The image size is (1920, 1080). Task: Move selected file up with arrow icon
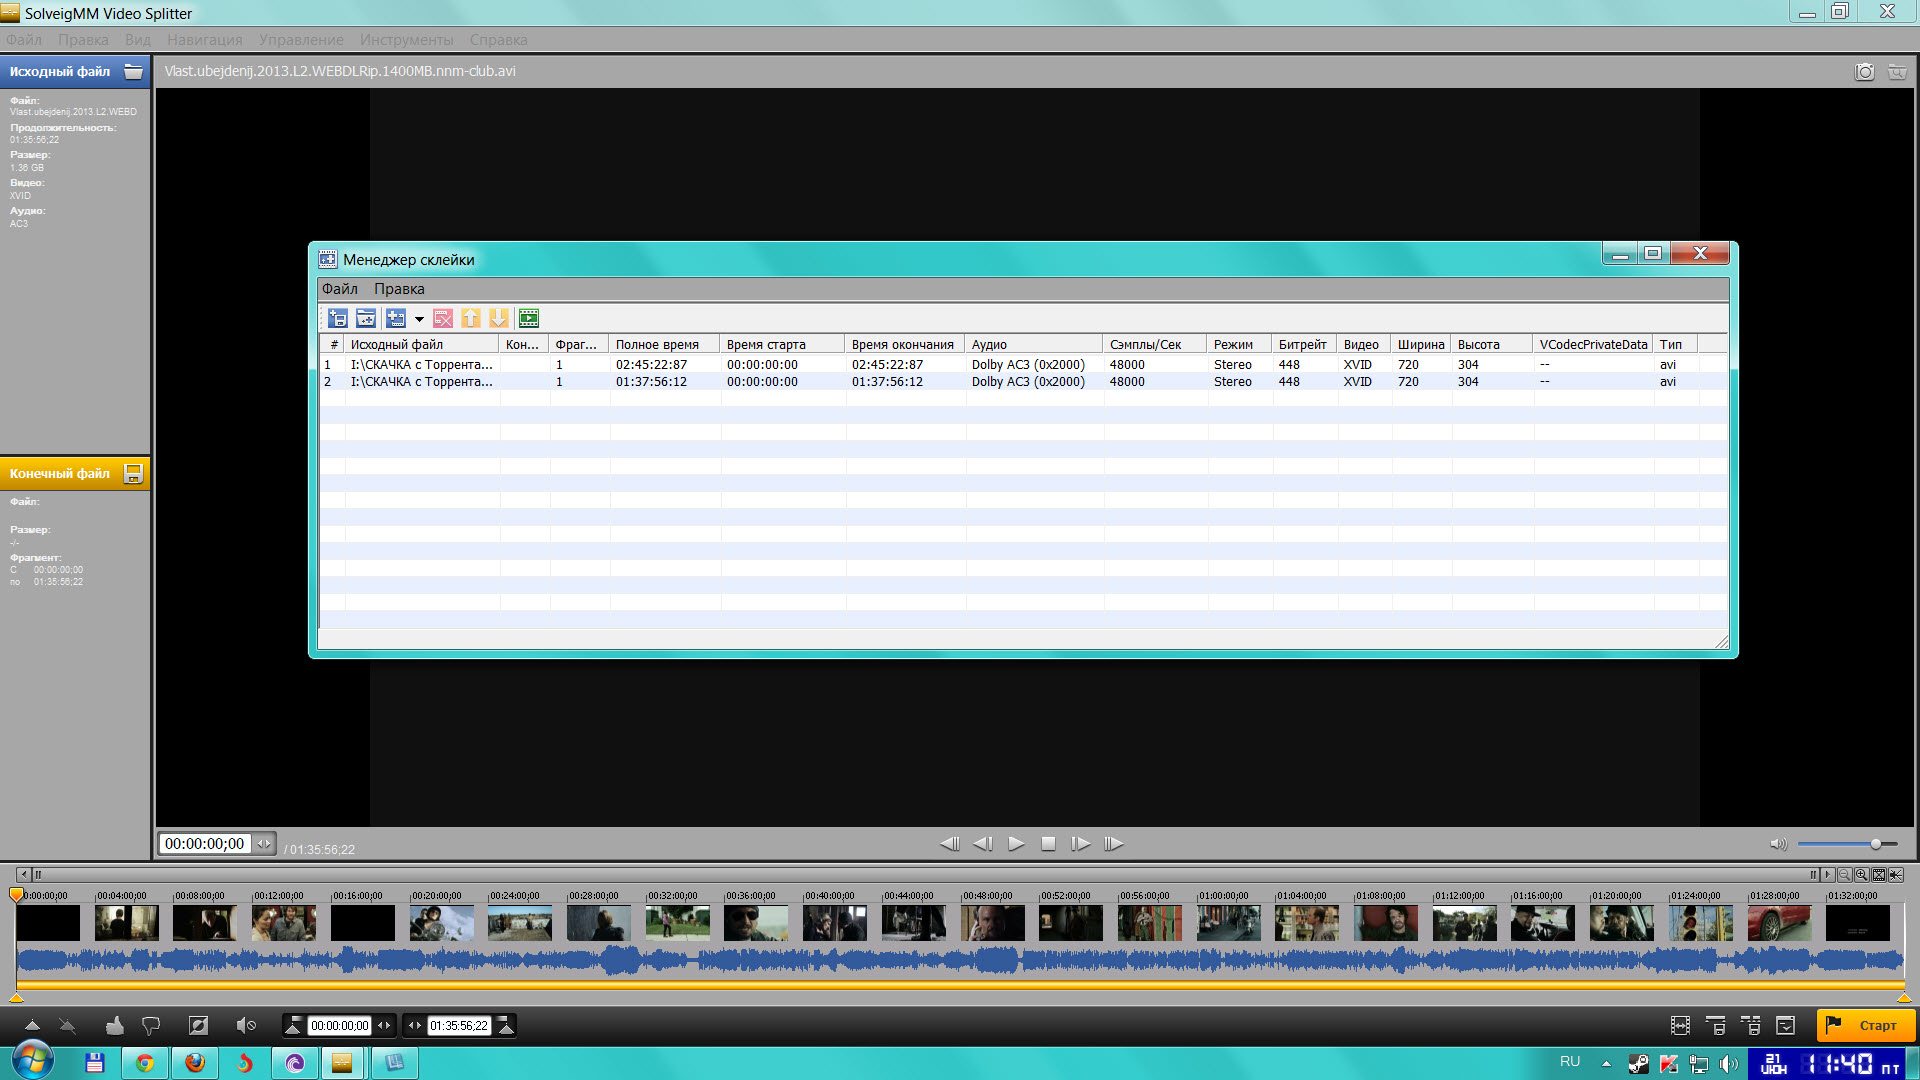tap(471, 318)
